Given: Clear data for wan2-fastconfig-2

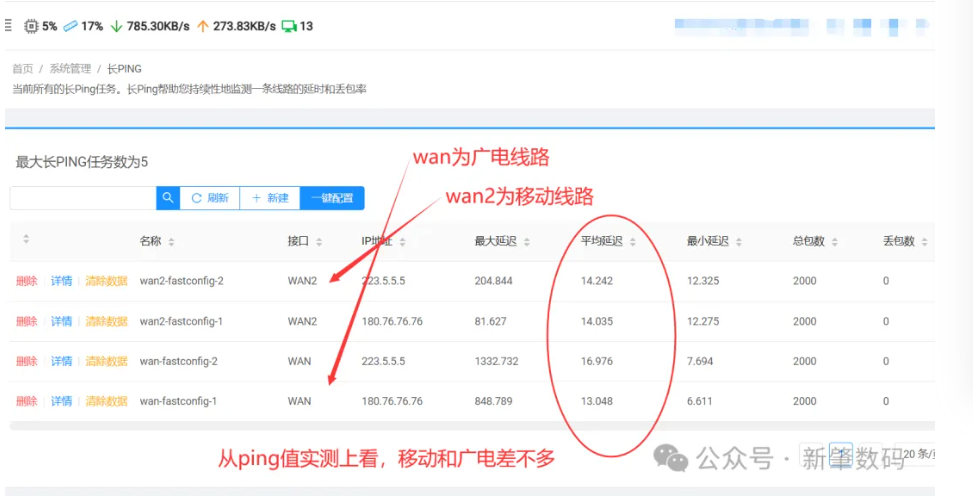Looking at the screenshot, I should (x=106, y=281).
